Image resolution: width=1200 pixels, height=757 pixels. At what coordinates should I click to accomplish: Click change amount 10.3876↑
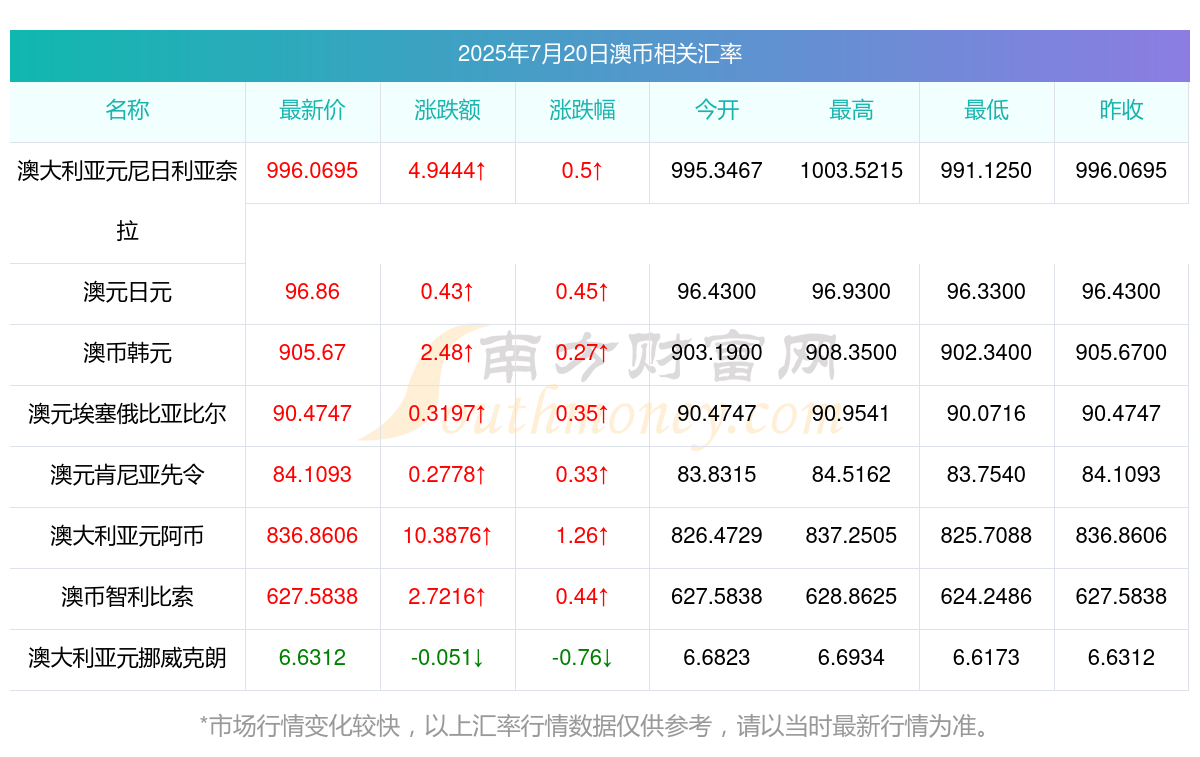pos(448,536)
